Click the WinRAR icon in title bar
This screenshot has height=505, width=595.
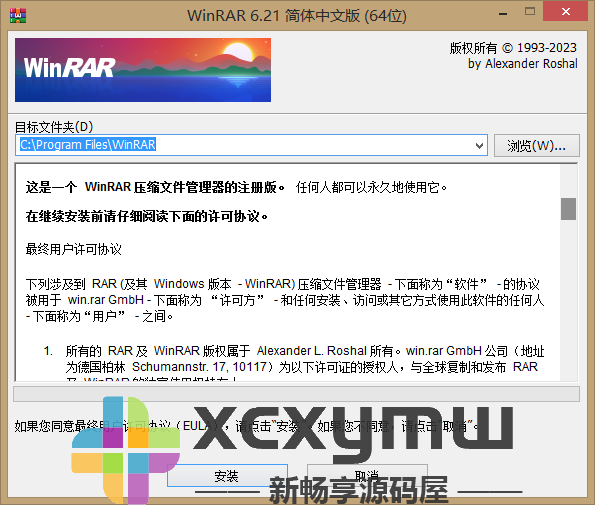click(x=18, y=15)
